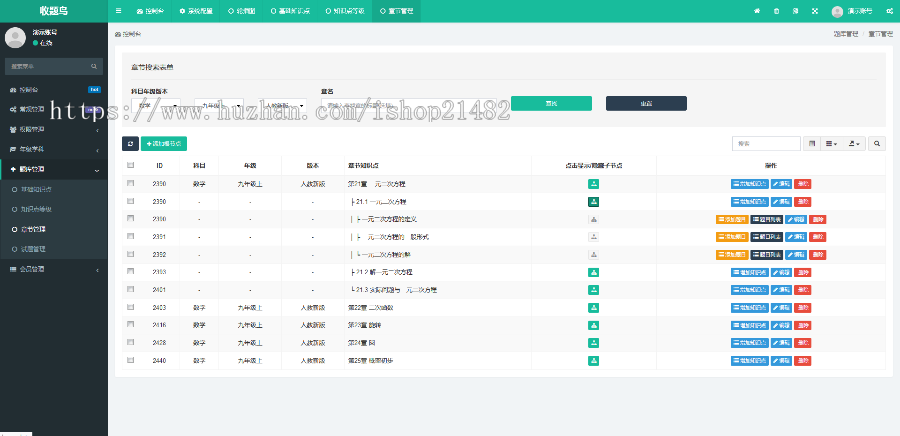Switch to the 知识点模板 top tab
Screen dimensions: 900x436
(344, 11)
